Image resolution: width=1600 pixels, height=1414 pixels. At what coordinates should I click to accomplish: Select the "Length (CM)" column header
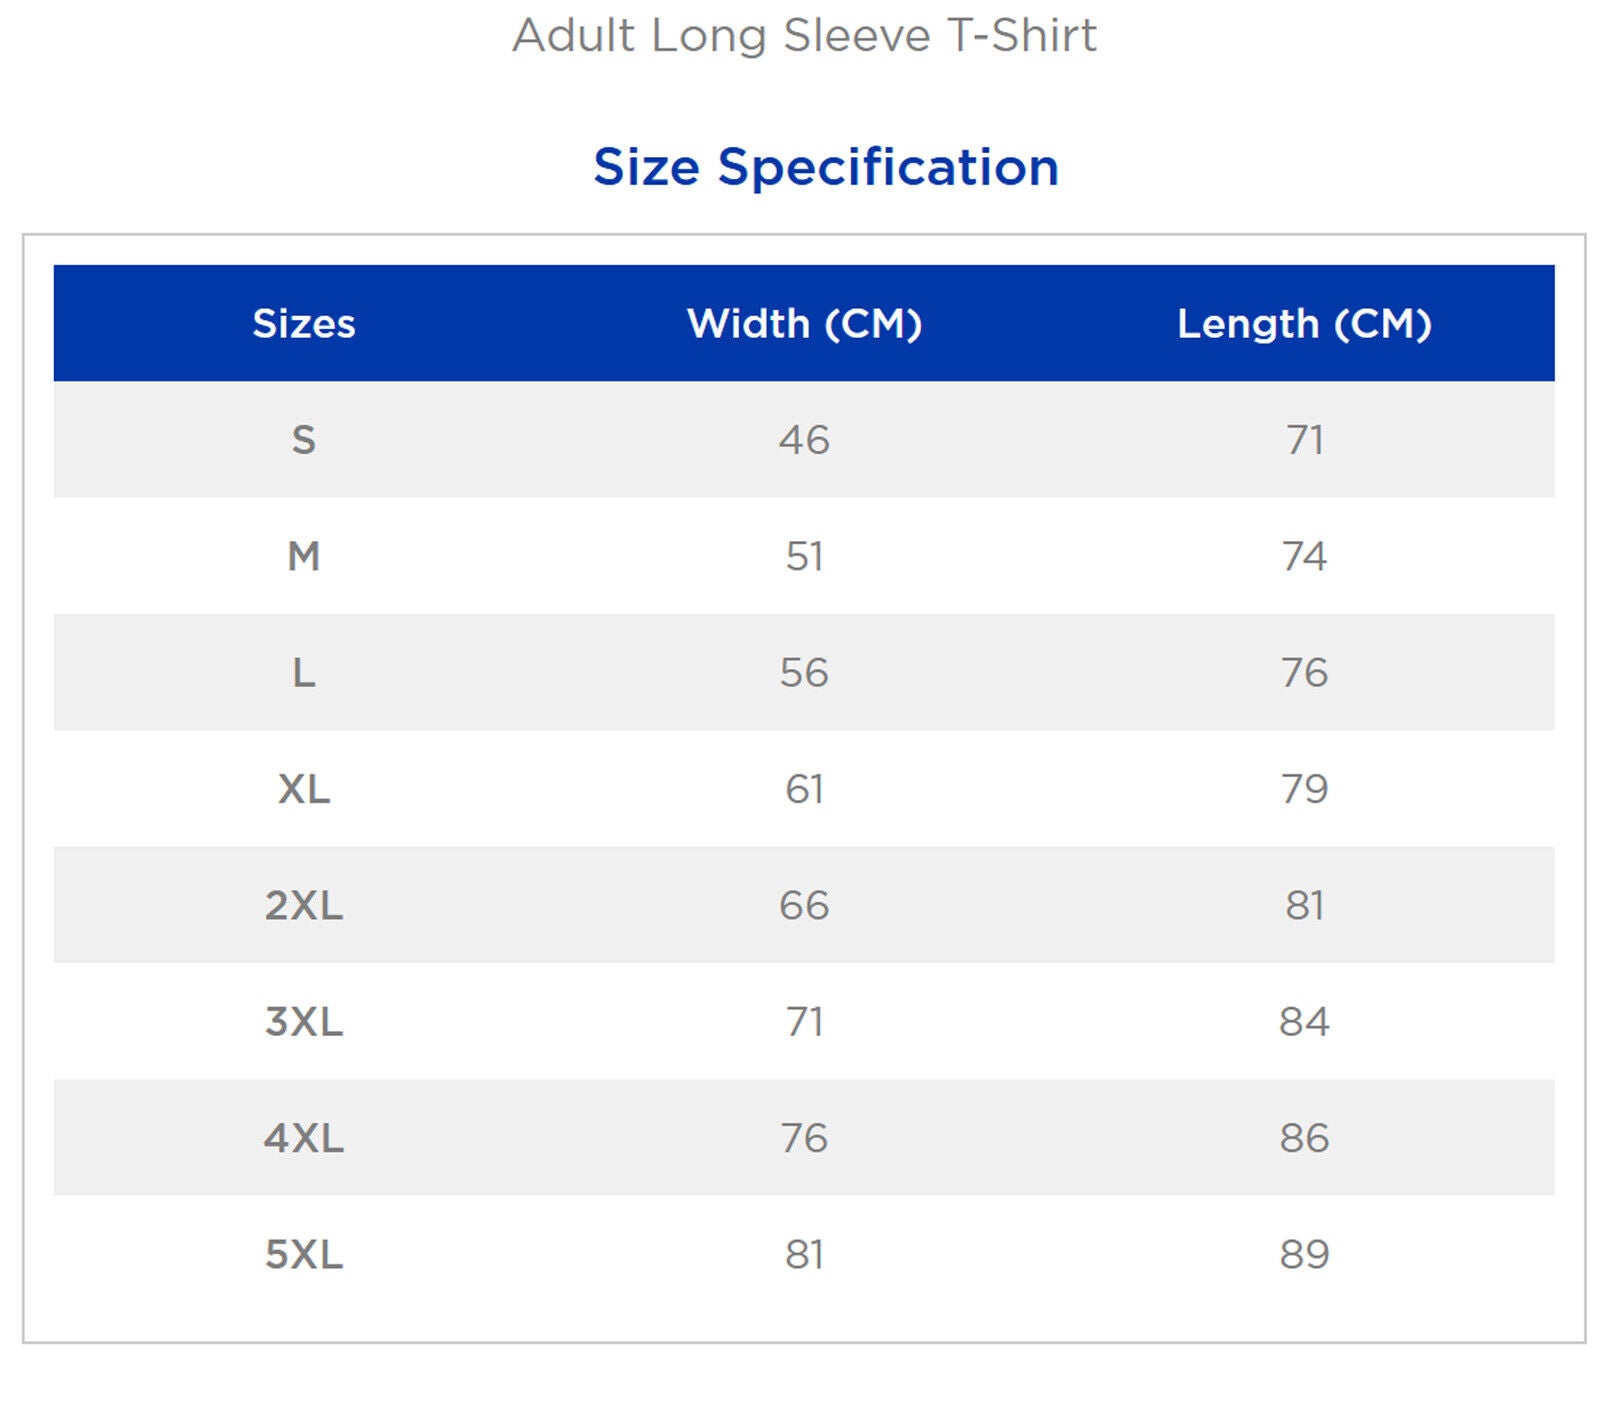pos(1304,324)
